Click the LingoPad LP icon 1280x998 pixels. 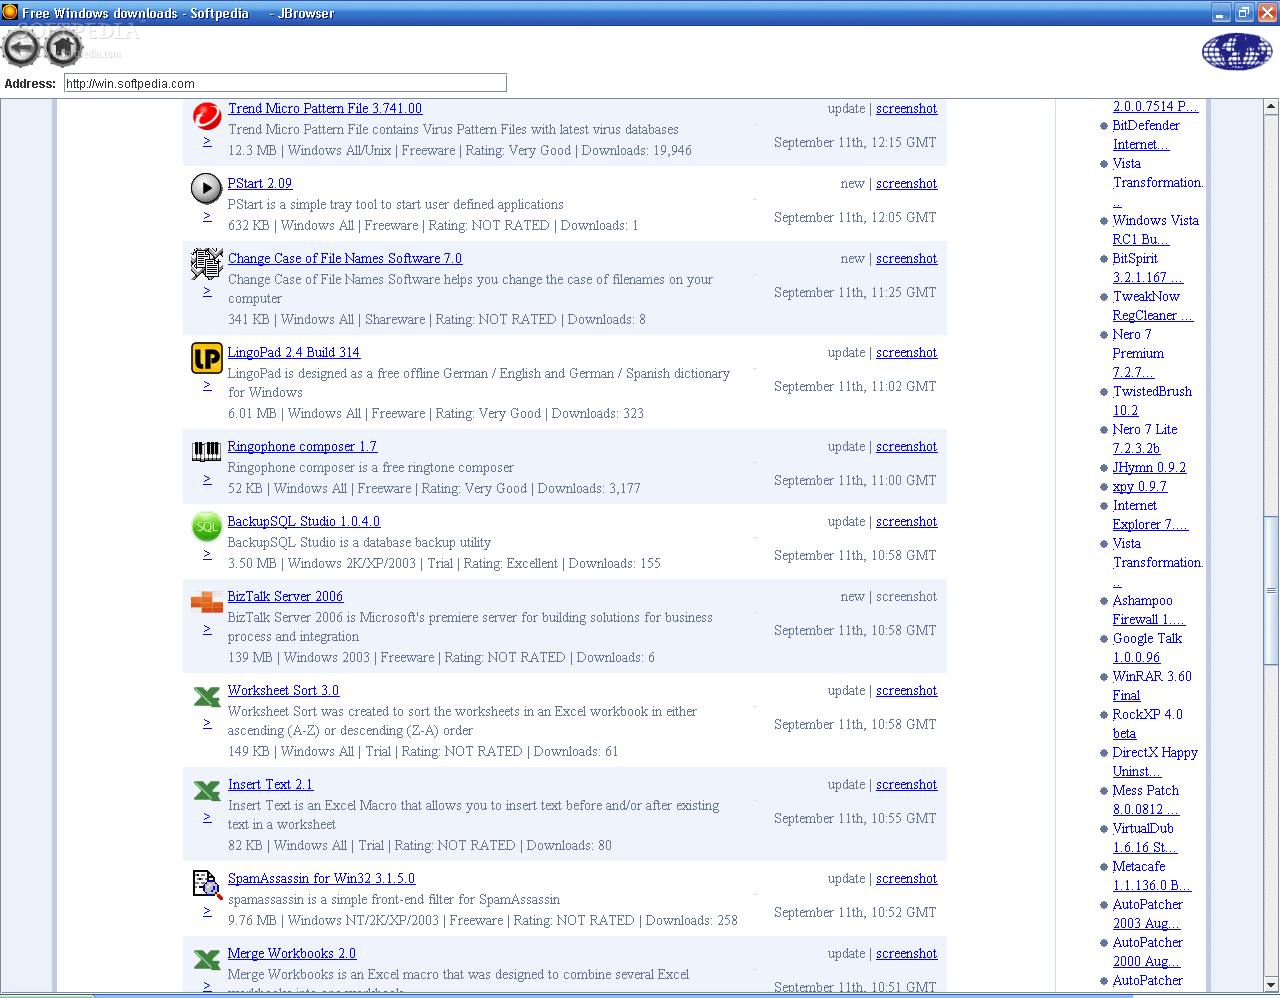206,358
